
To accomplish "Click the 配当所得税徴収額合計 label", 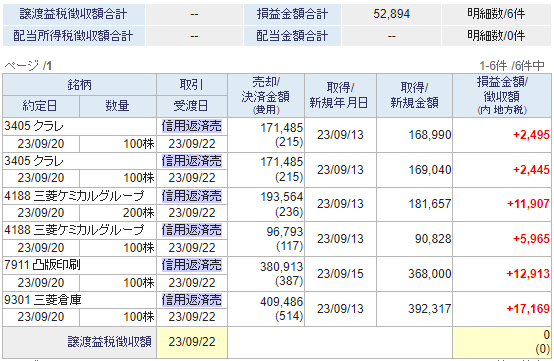I will (73, 36).
